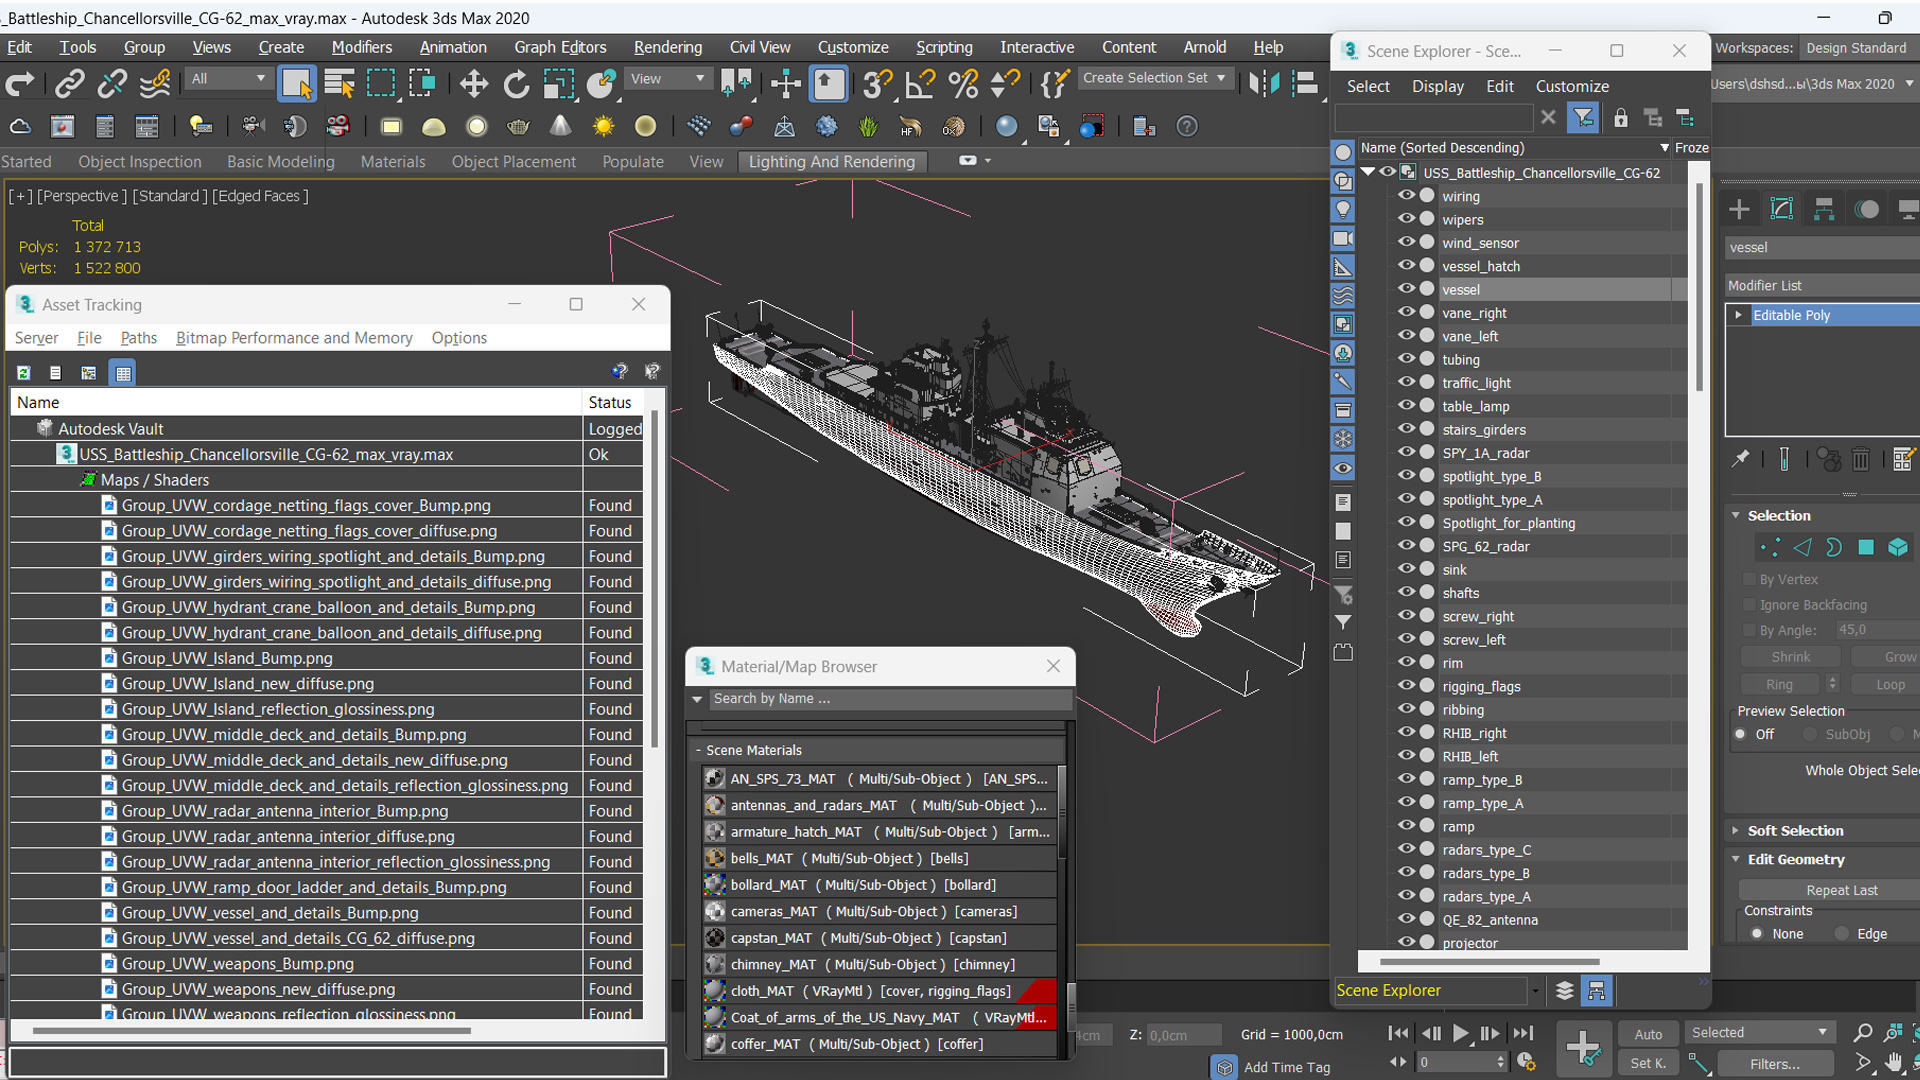Remove modifier with trash icon

click(1860, 459)
